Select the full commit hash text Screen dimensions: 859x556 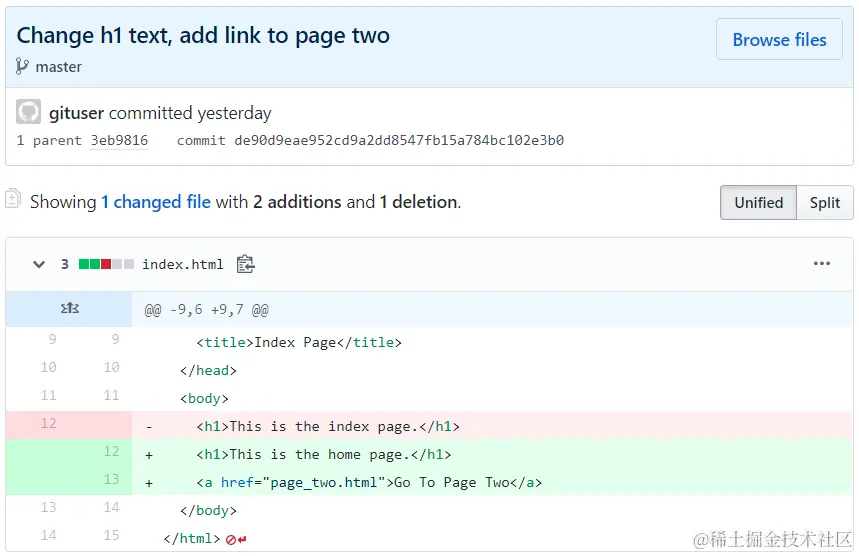[x=399, y=141]
